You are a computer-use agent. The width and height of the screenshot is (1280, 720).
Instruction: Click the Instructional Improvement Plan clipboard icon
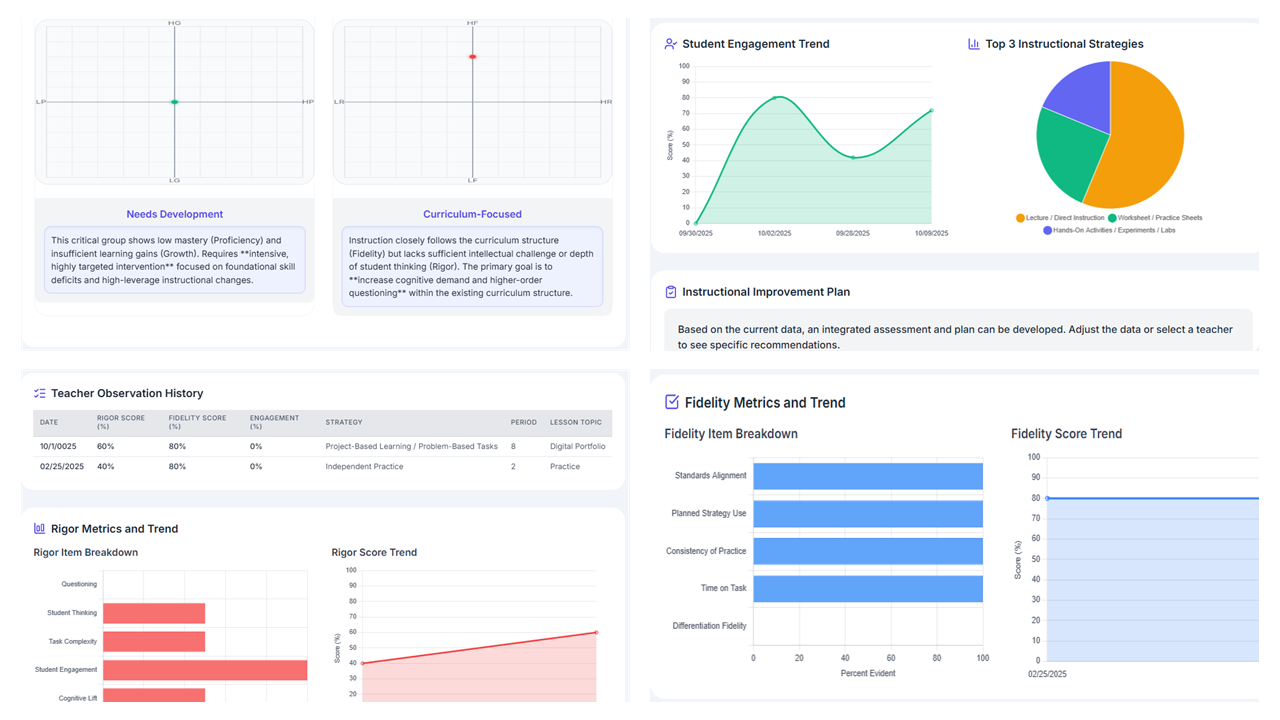pos(670,292)
